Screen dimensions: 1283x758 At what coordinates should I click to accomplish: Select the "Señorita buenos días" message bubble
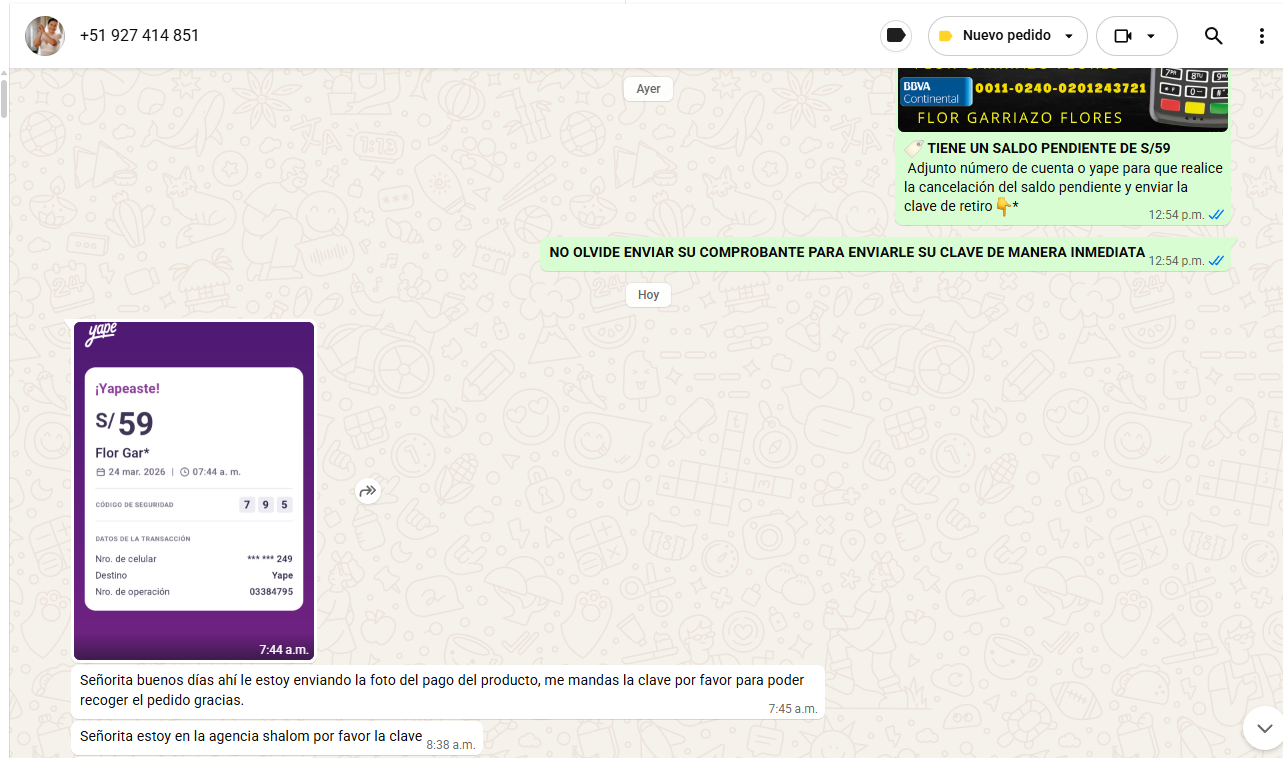click(x=447, y=690)
